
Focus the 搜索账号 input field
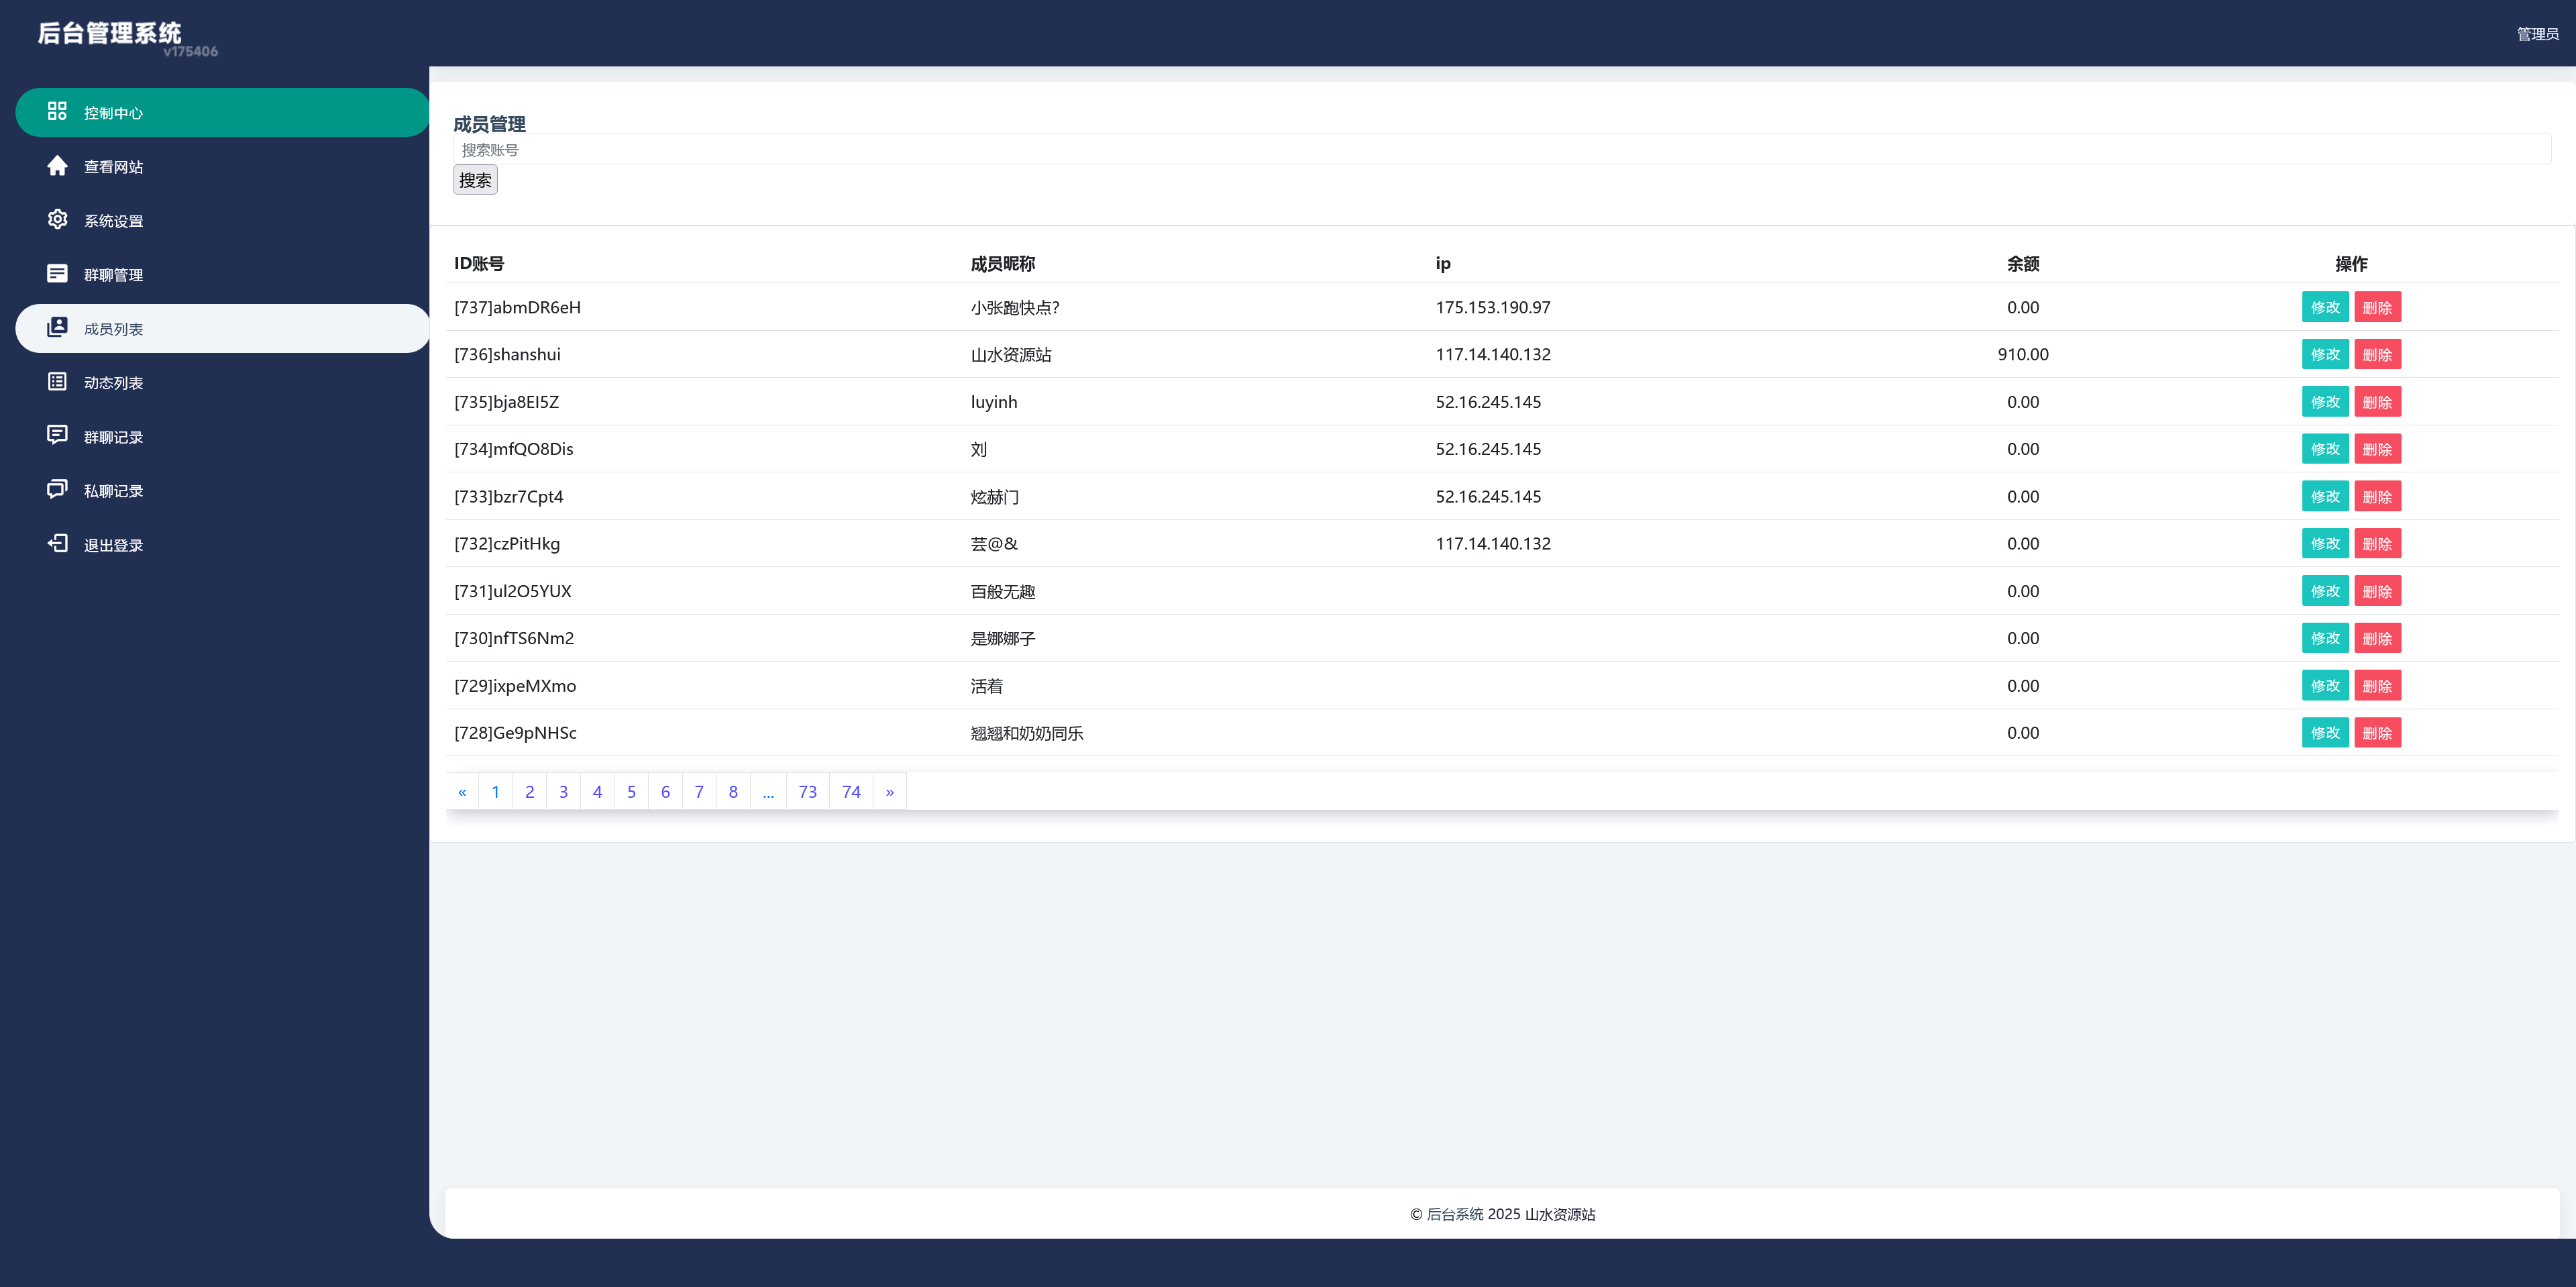(x=1500, y=150)
